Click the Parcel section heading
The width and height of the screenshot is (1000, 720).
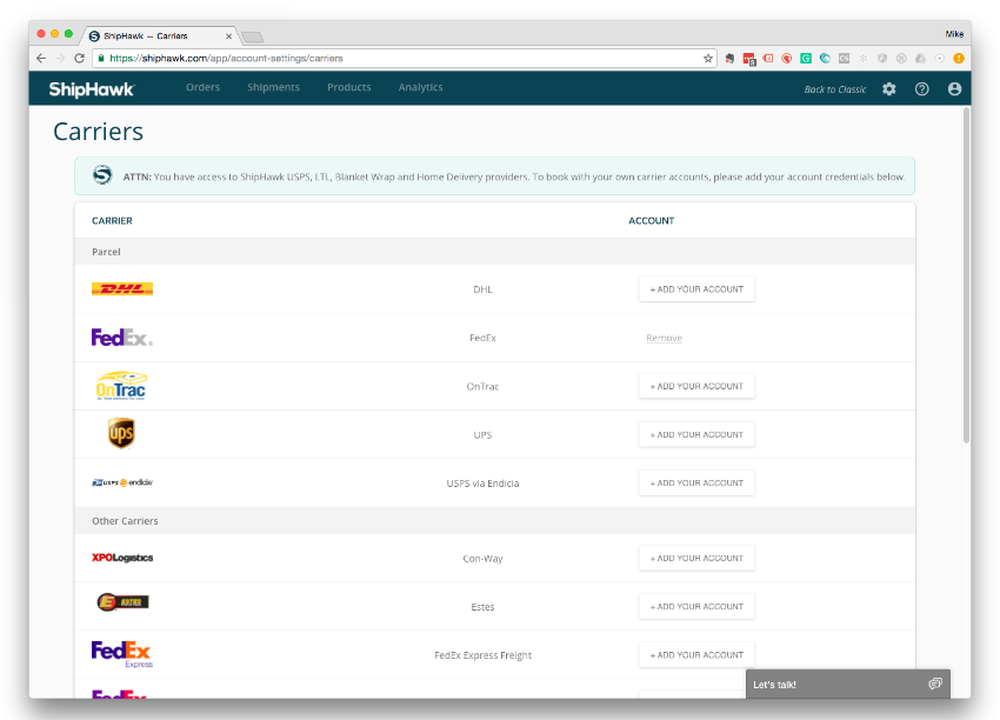106,252
